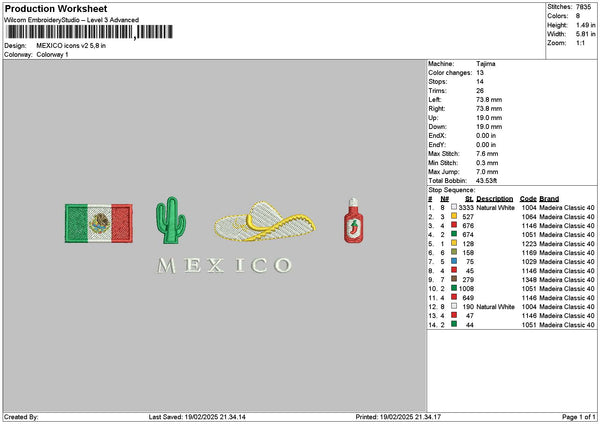Viewport: 600px width, 424px height.
Task: Click the Width value '5.81 in'
Action: pyautogui.click(x=586, y=34)
